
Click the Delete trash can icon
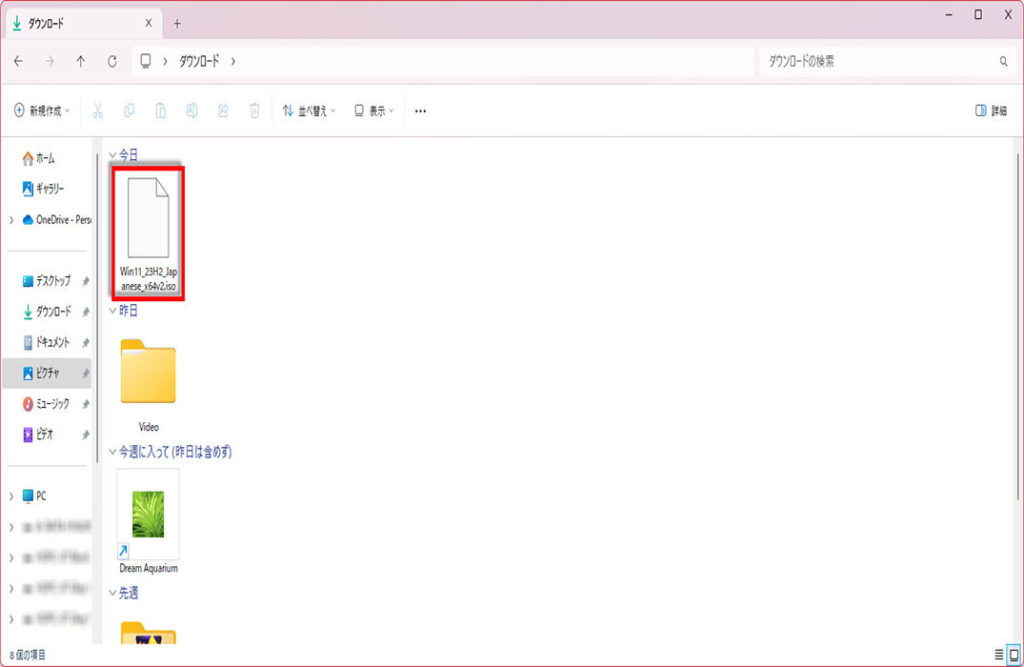coord(254,111)
